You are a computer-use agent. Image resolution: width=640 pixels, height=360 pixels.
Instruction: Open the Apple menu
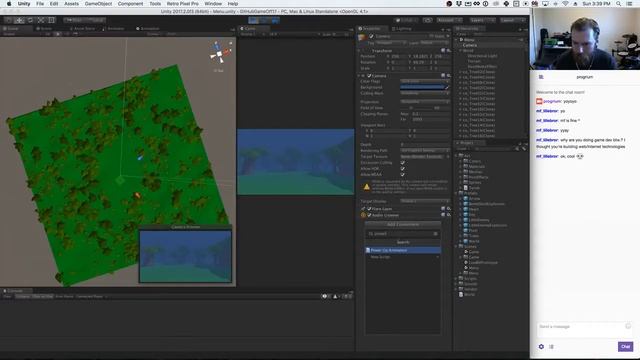pyautogui.click(x=9, y=4)
